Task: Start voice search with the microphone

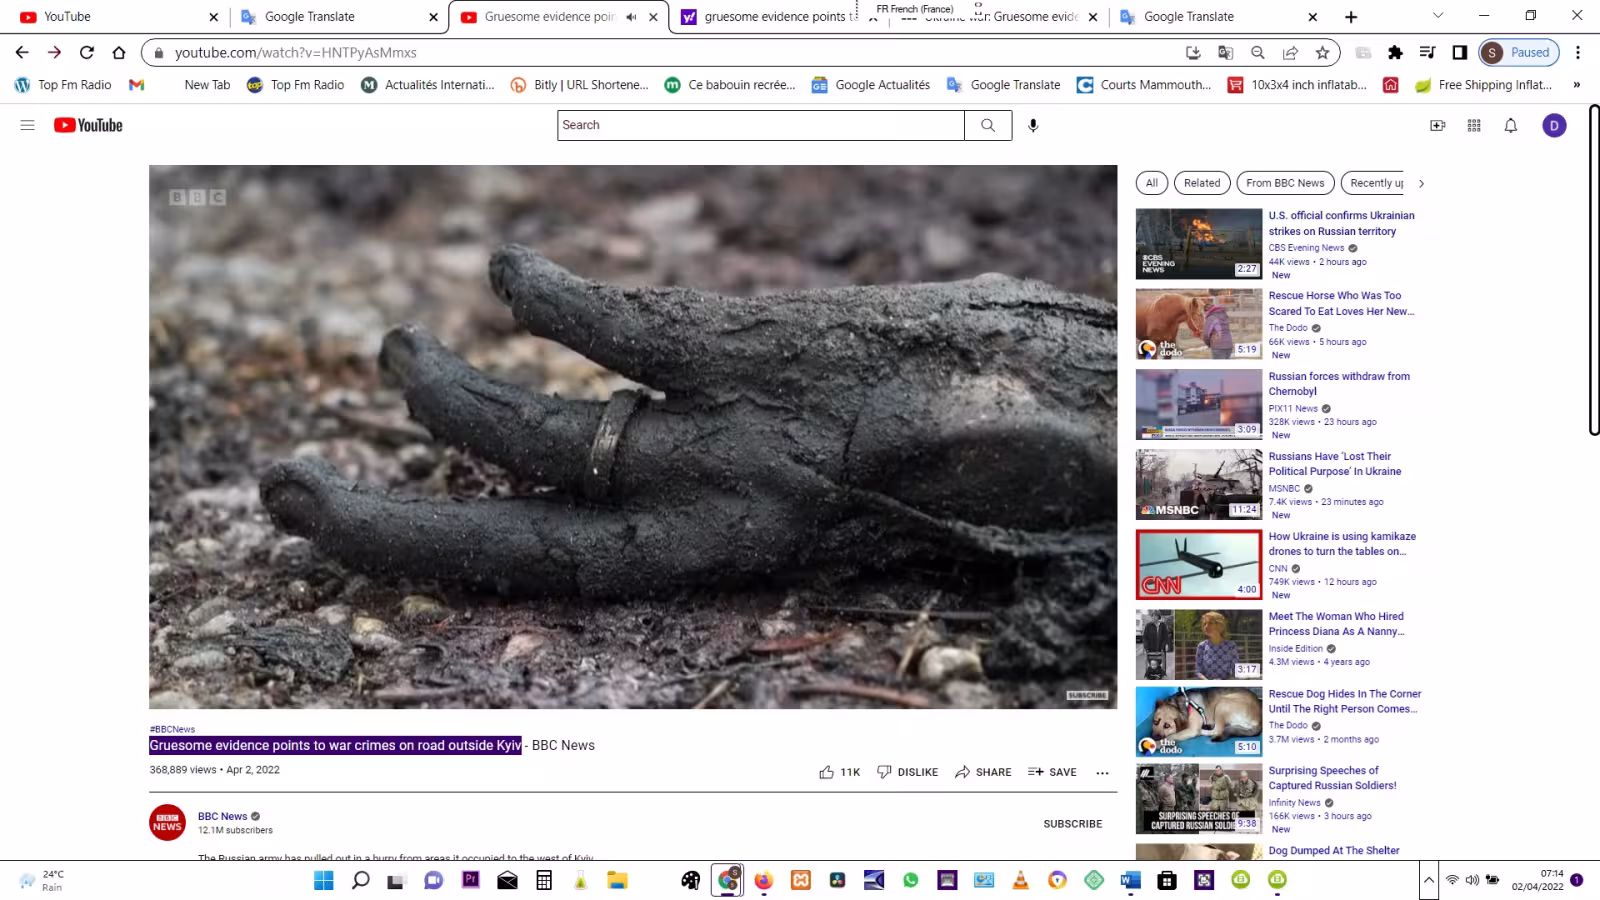Action: pos(1033,125)
